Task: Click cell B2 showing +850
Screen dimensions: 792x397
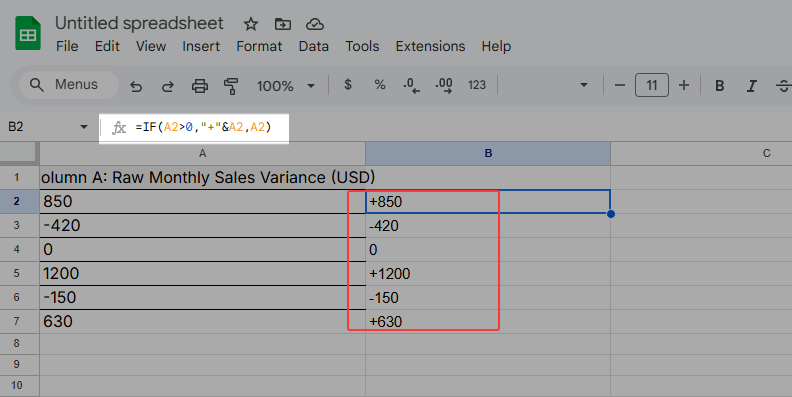Action: point(488,202)
